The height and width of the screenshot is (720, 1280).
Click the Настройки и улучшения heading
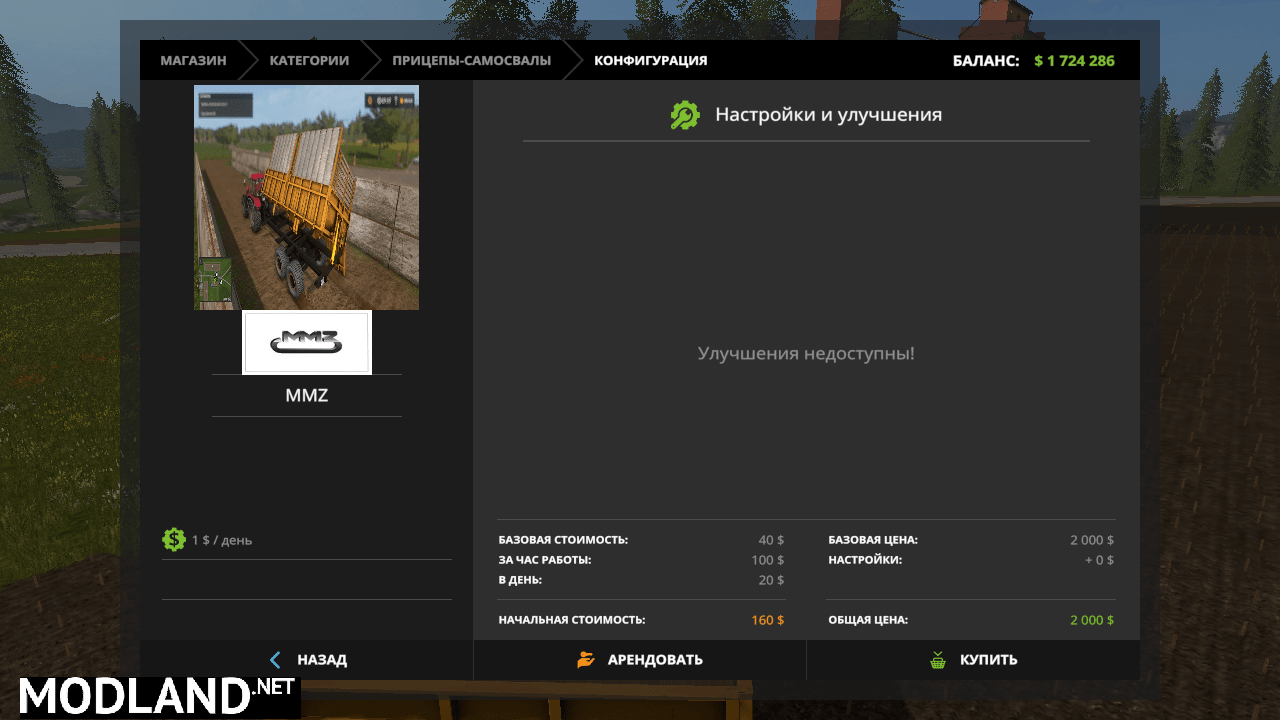[x=828, y=115]
